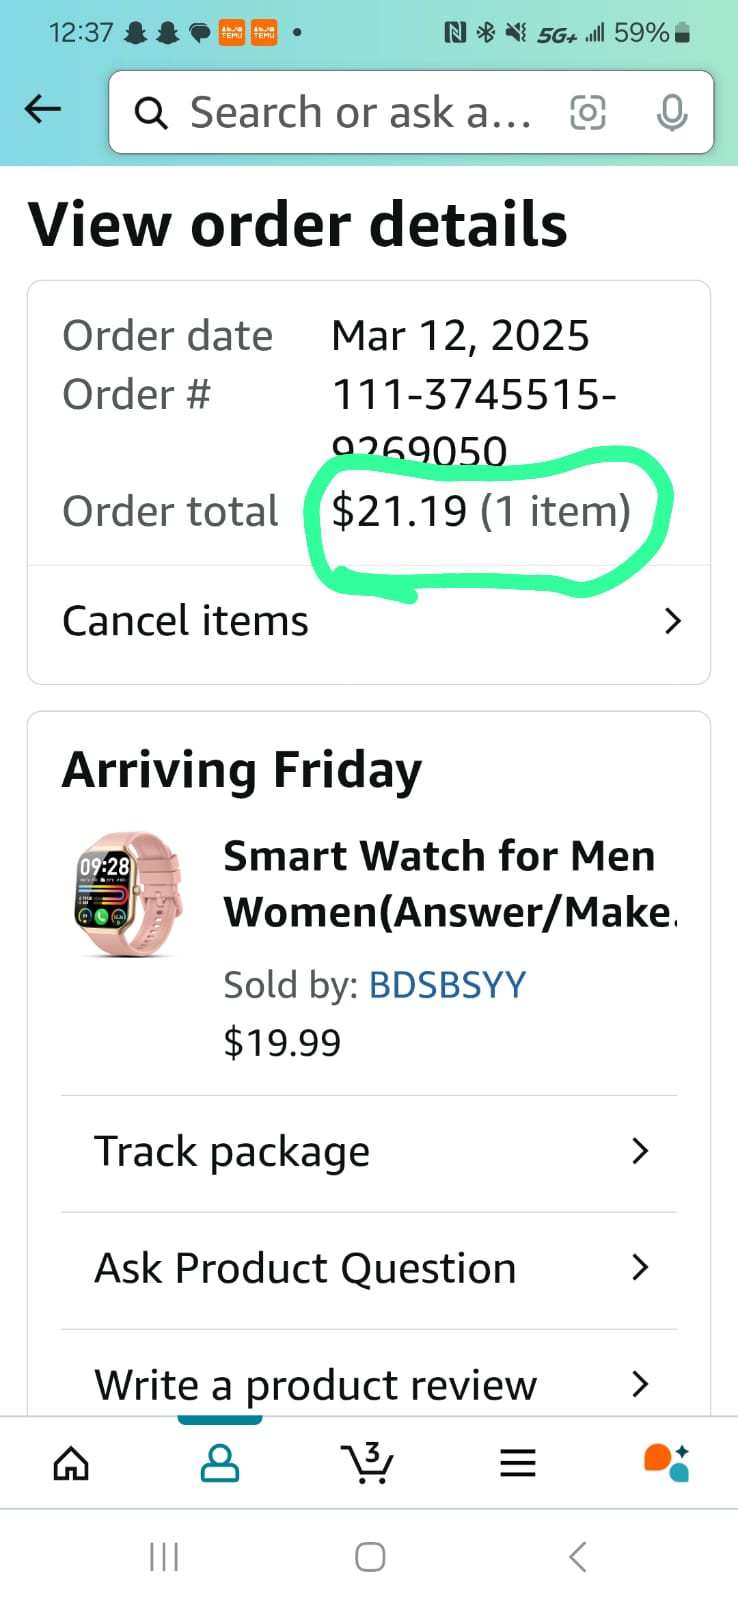
Task: Tap Android home navigation button
Action: pyautogui.click(x=370, y=1557)
